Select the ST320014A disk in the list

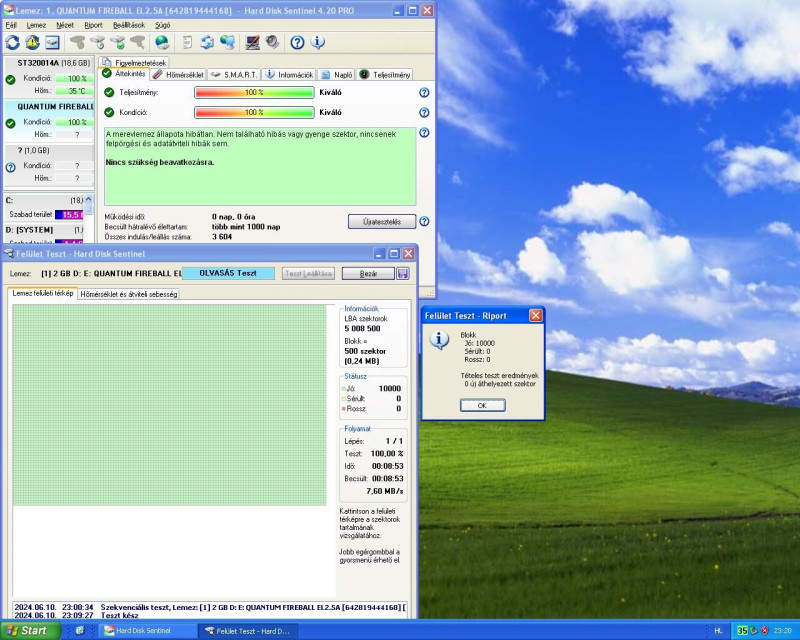(48, 77)
